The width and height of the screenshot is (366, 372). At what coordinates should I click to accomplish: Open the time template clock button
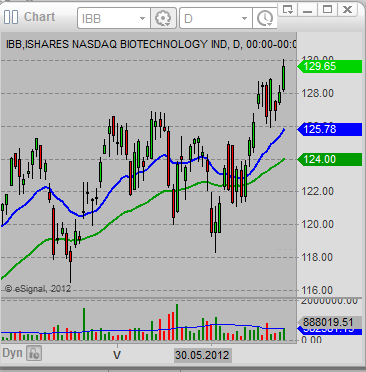[x=265, y=18]
